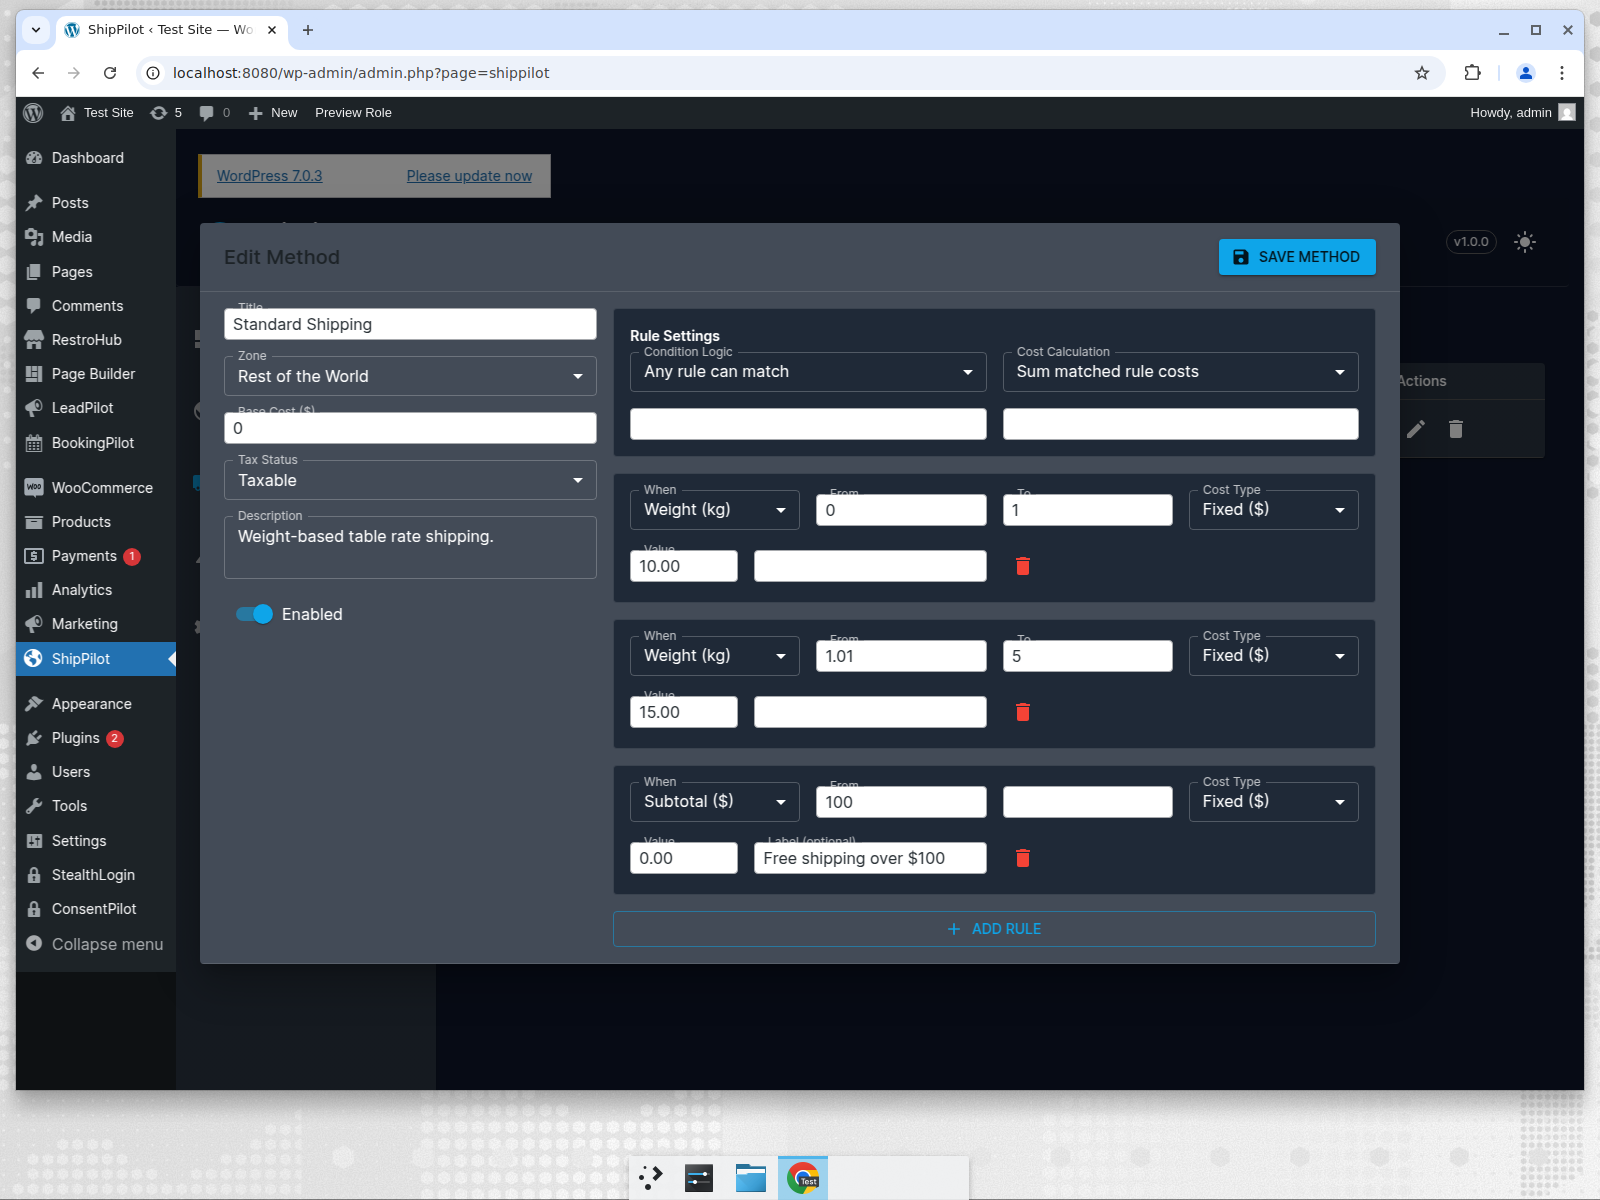The image size is (1600, 1200).
Task: Open the Dashboard menu
Action: (96, 158)
